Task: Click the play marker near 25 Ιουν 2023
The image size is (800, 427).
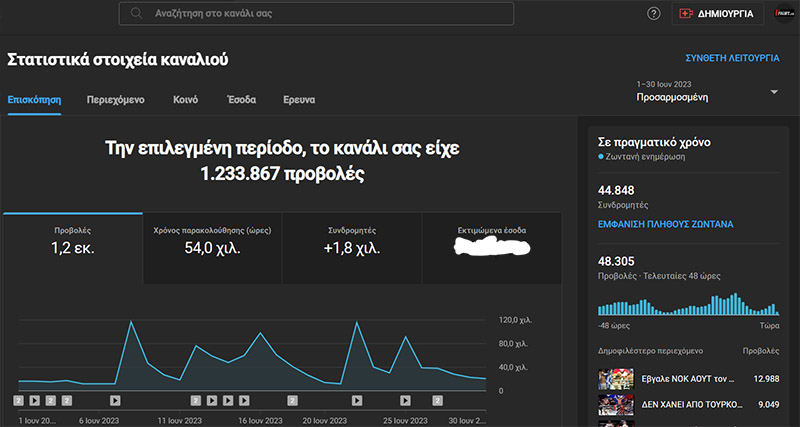Action: [405, 400]
